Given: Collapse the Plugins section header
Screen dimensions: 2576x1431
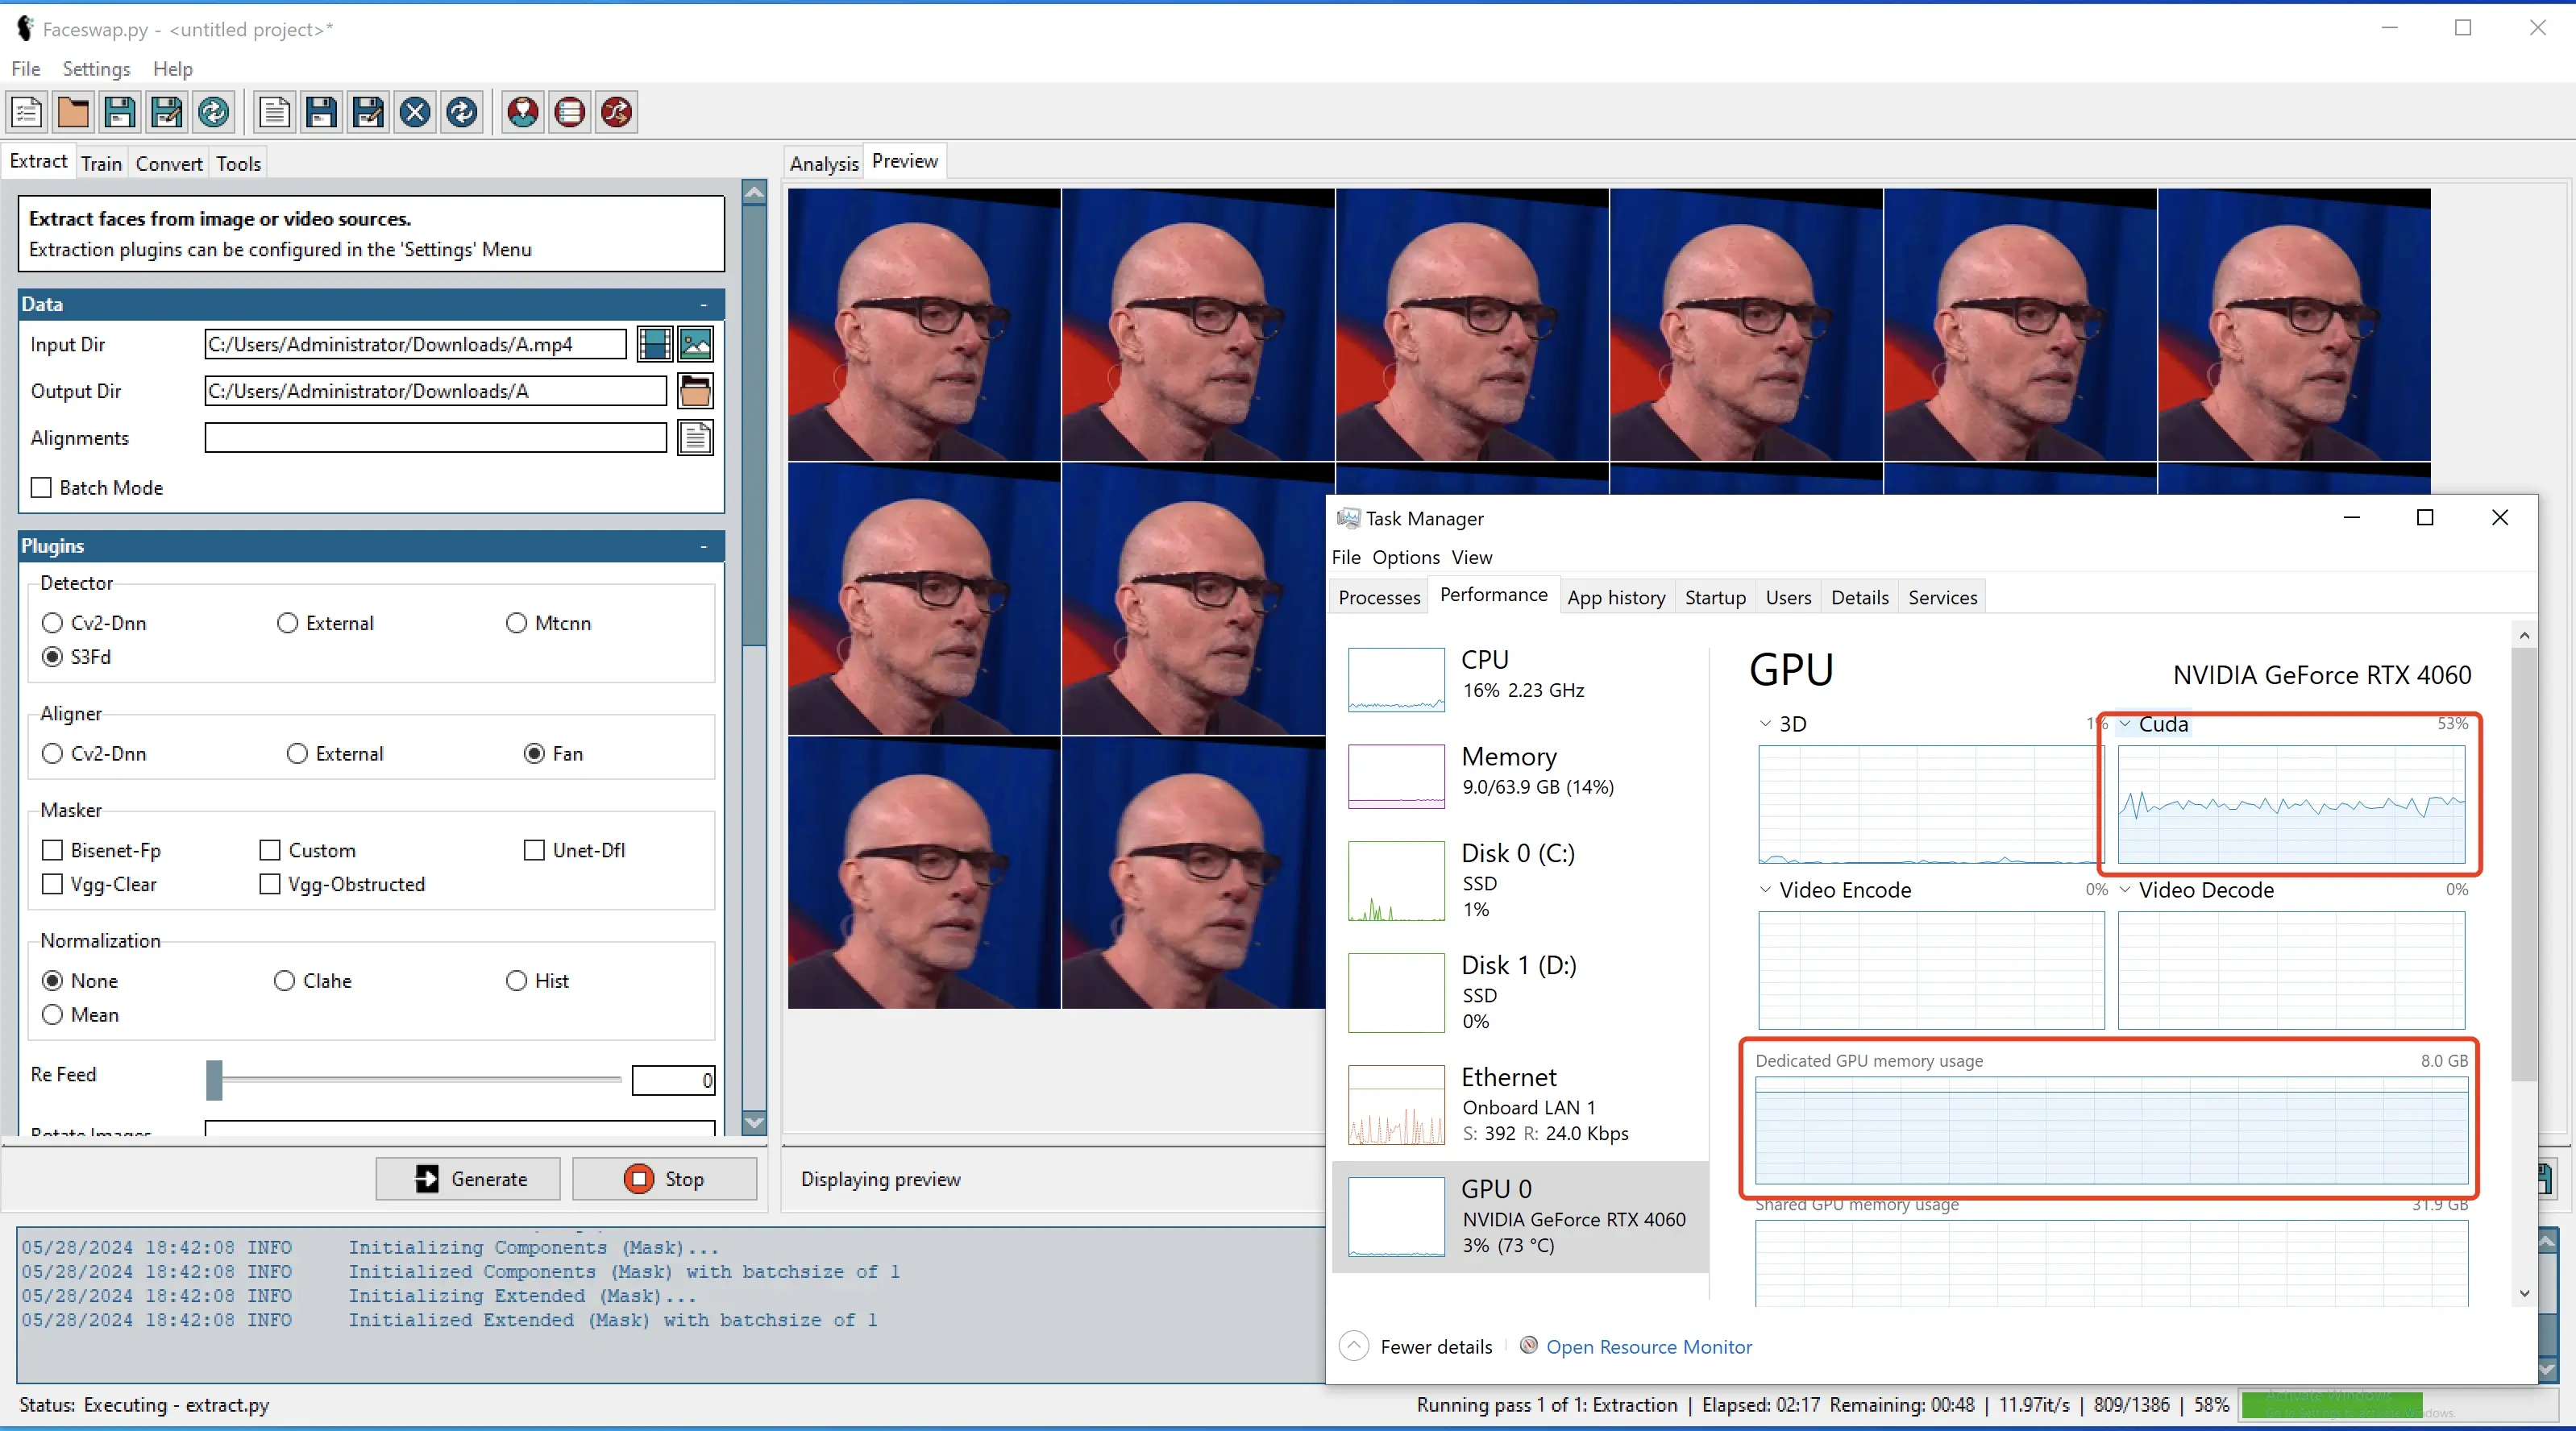Looking at the screenshot, I should click(703, 546).
